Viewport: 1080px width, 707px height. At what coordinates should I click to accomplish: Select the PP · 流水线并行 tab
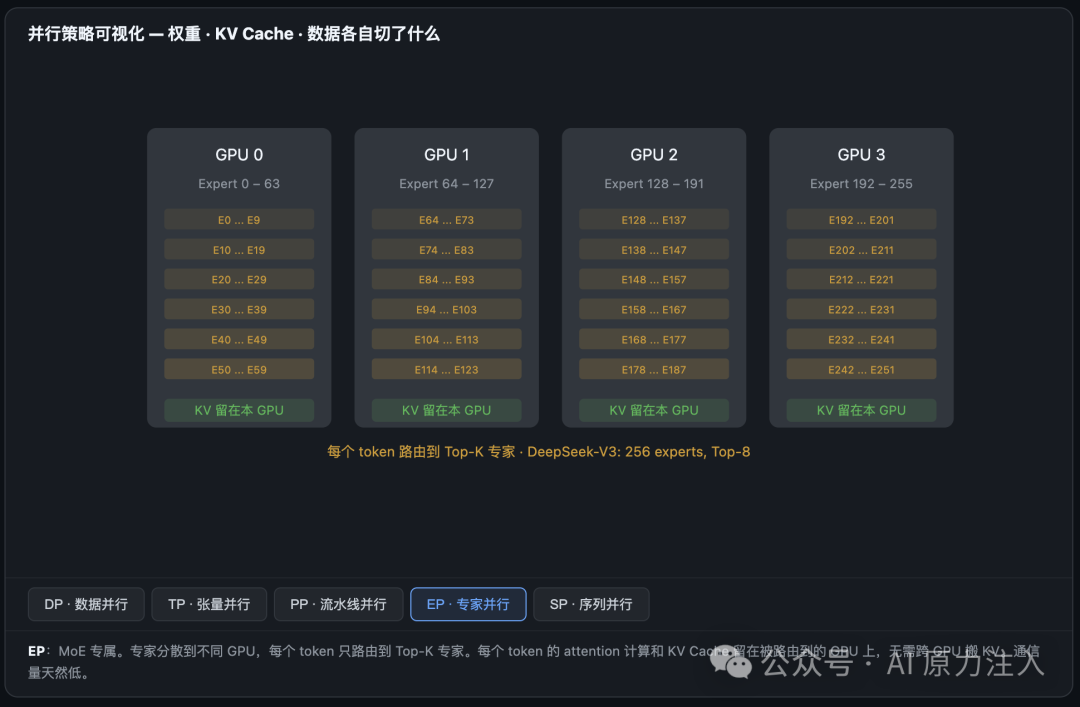click(x=338, y=604)
